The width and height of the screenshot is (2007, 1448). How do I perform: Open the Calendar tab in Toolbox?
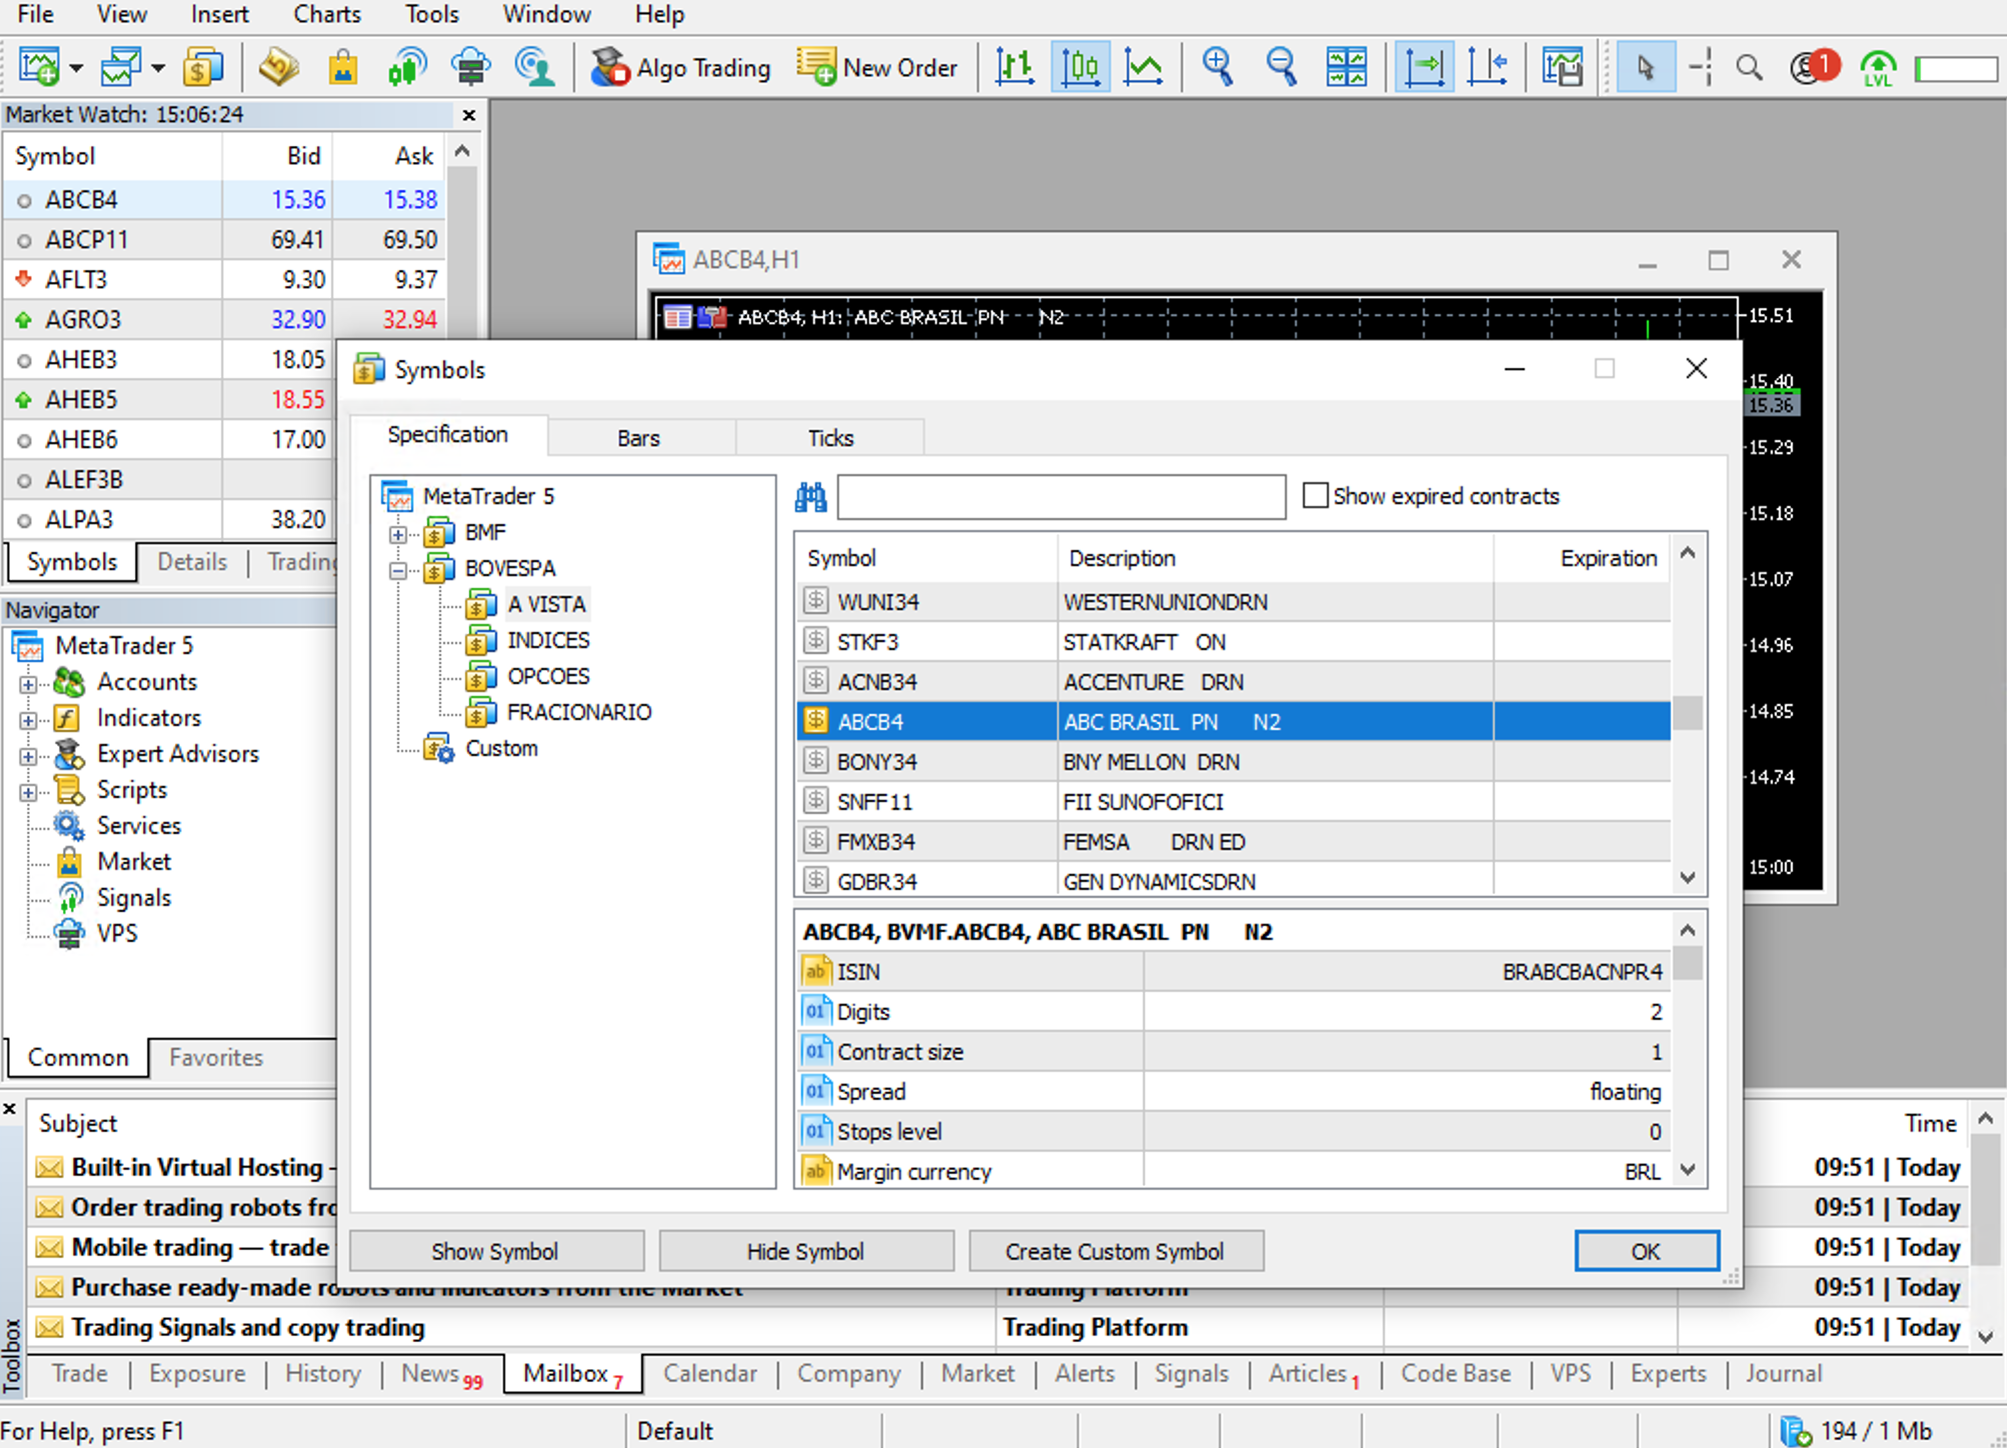point(710,1374)
